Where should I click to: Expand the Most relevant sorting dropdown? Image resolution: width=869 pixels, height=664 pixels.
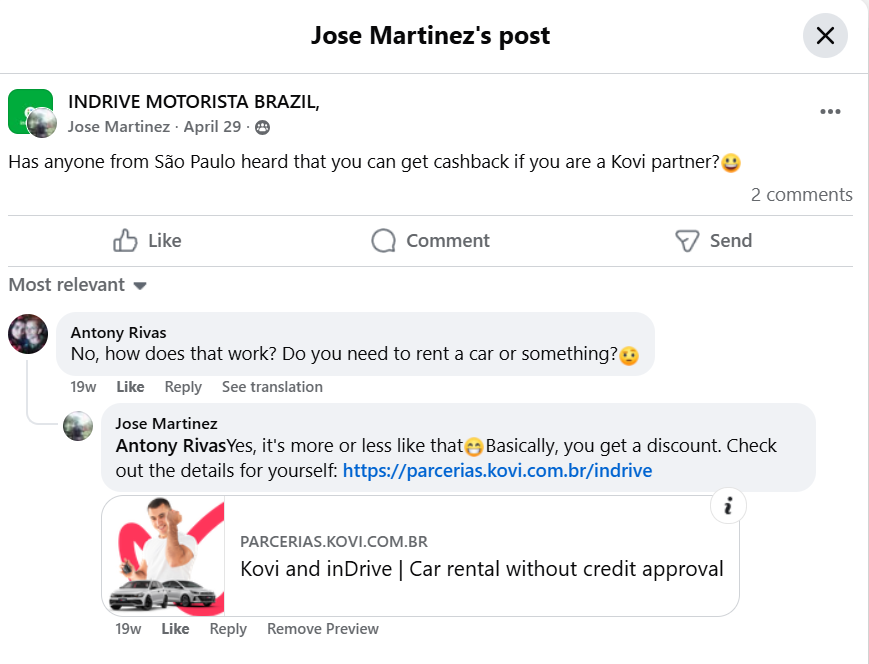[78, 285]
